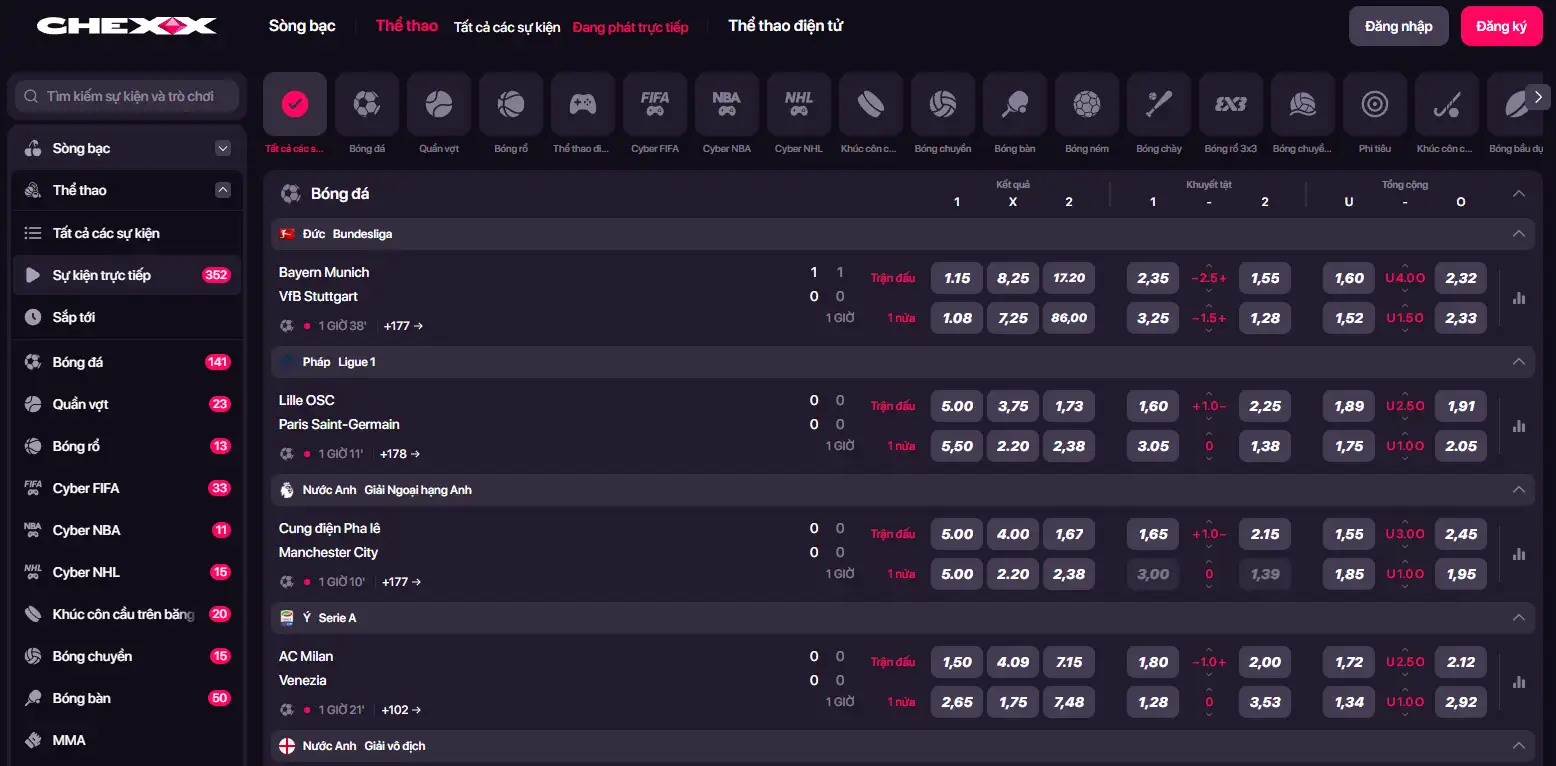Open the Cyber FIFA category icon in the carousel
1556x766 pixels.
(655, 104)
